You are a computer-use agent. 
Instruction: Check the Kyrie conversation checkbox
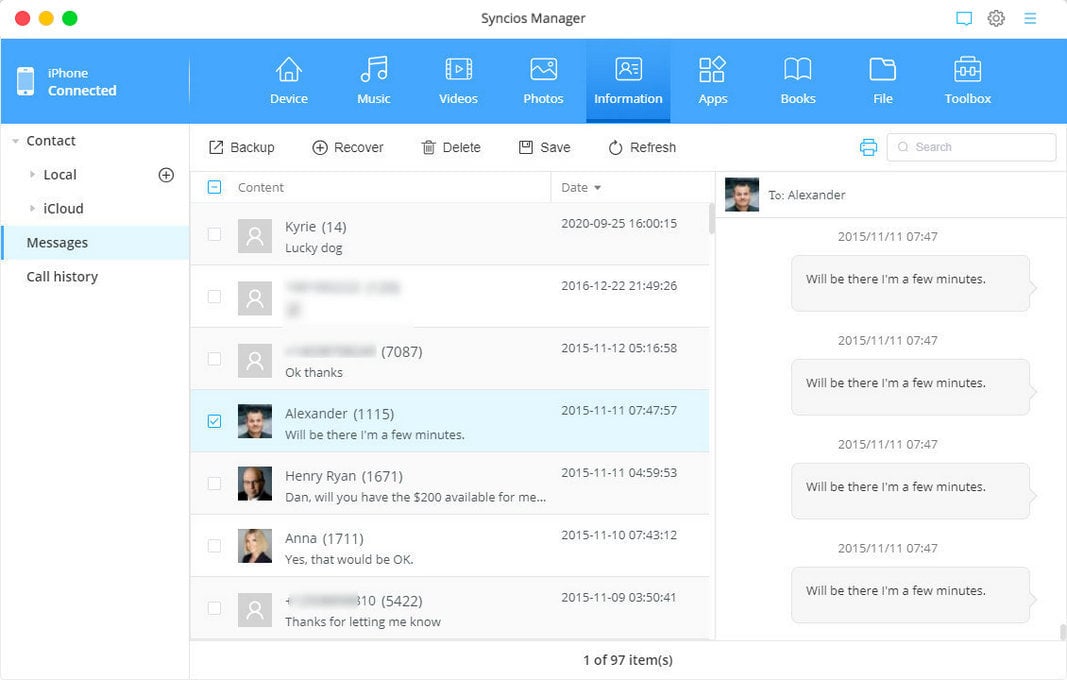pyautogui.click(x=214, y=234)
